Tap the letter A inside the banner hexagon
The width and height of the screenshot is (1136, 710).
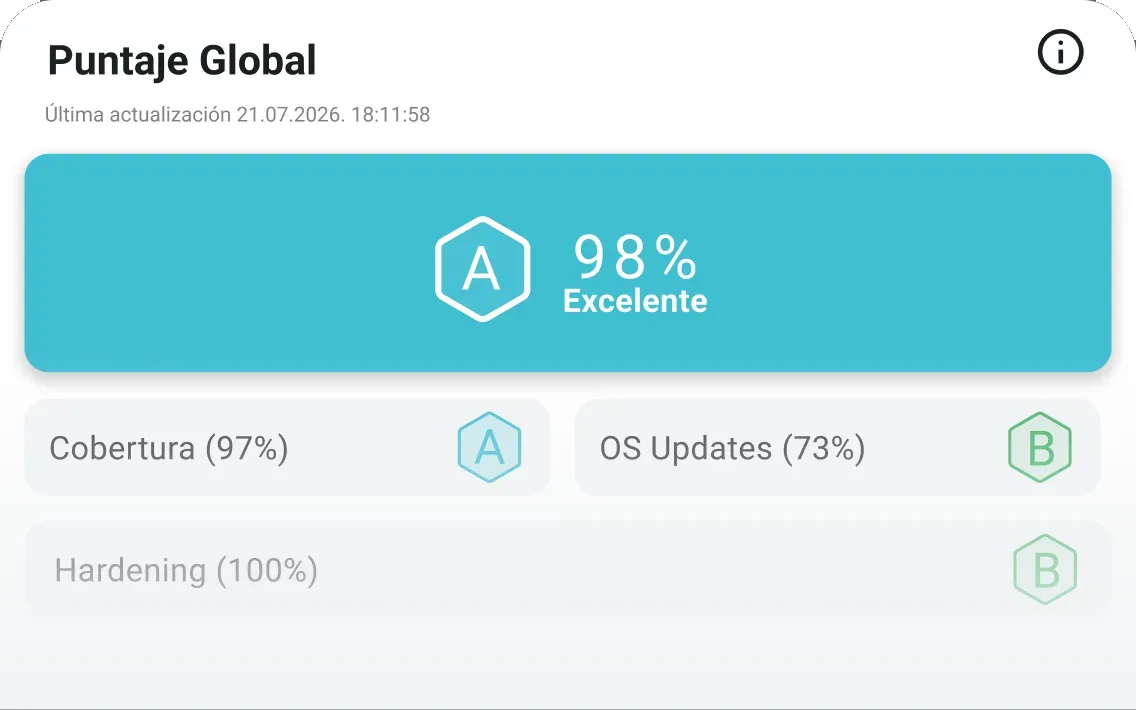click(x=482, y=269)
